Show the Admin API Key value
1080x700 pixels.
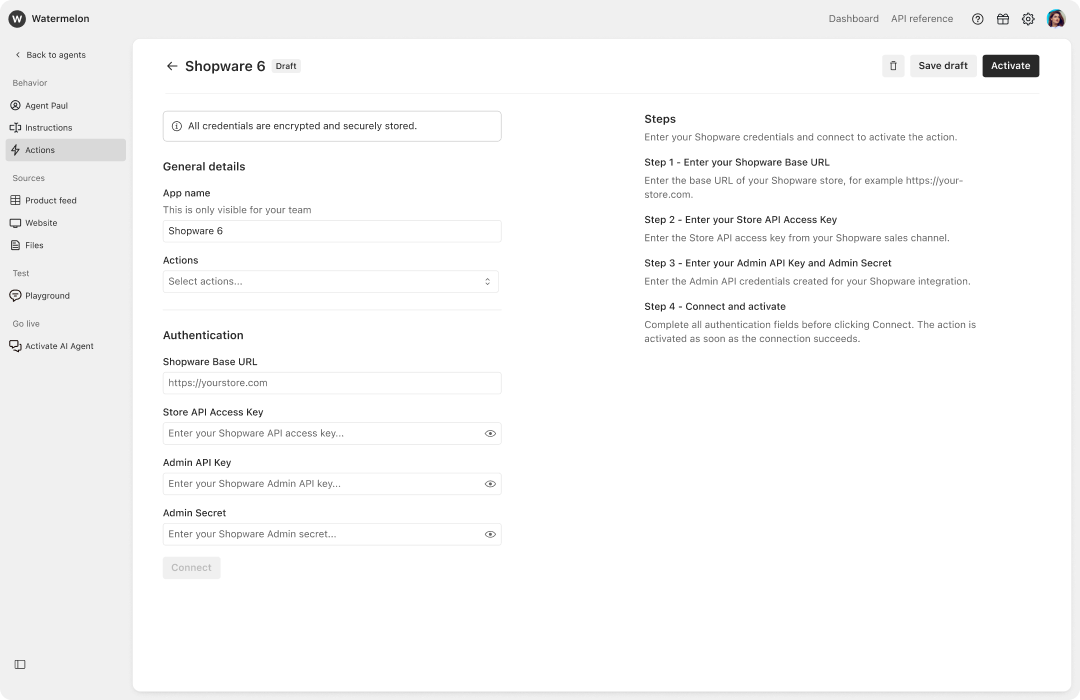pos(490,484)
